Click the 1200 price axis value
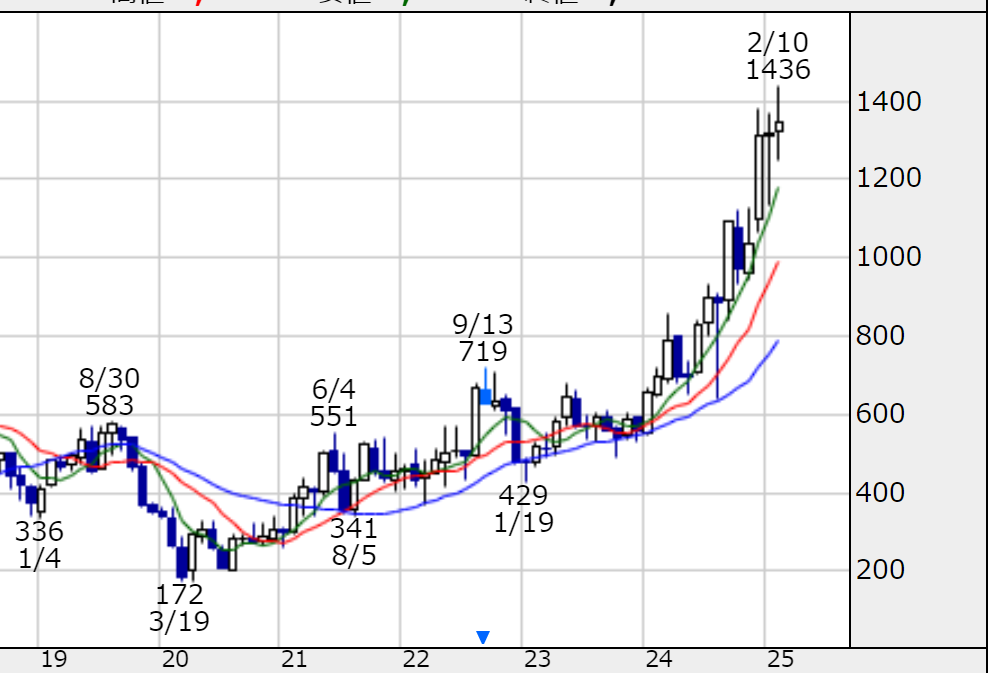Viewport: 1003px width, 673px height. click(888, 178)
